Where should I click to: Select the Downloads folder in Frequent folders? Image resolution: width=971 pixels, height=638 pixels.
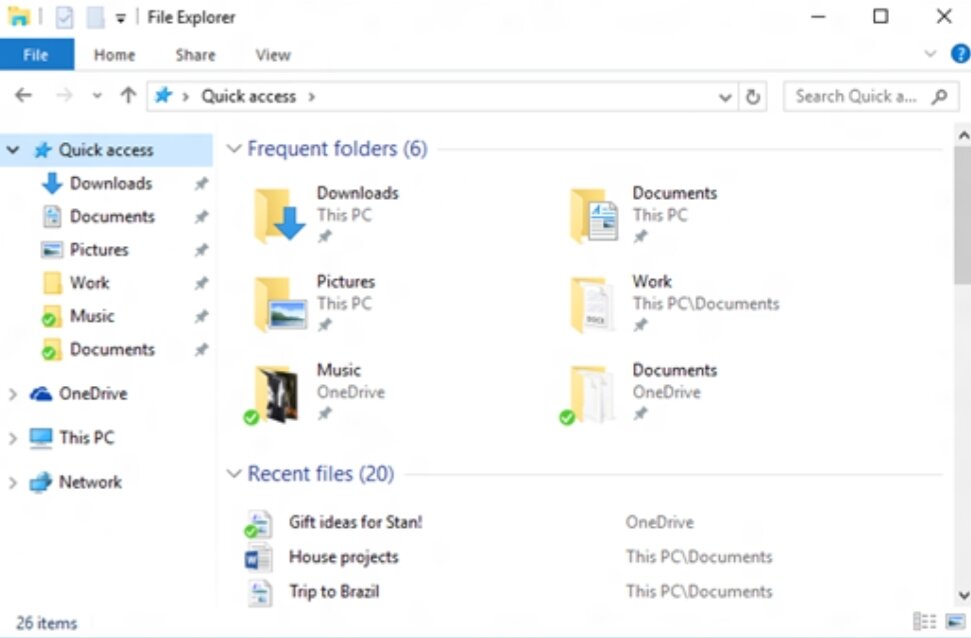click(x=326, y=214)
